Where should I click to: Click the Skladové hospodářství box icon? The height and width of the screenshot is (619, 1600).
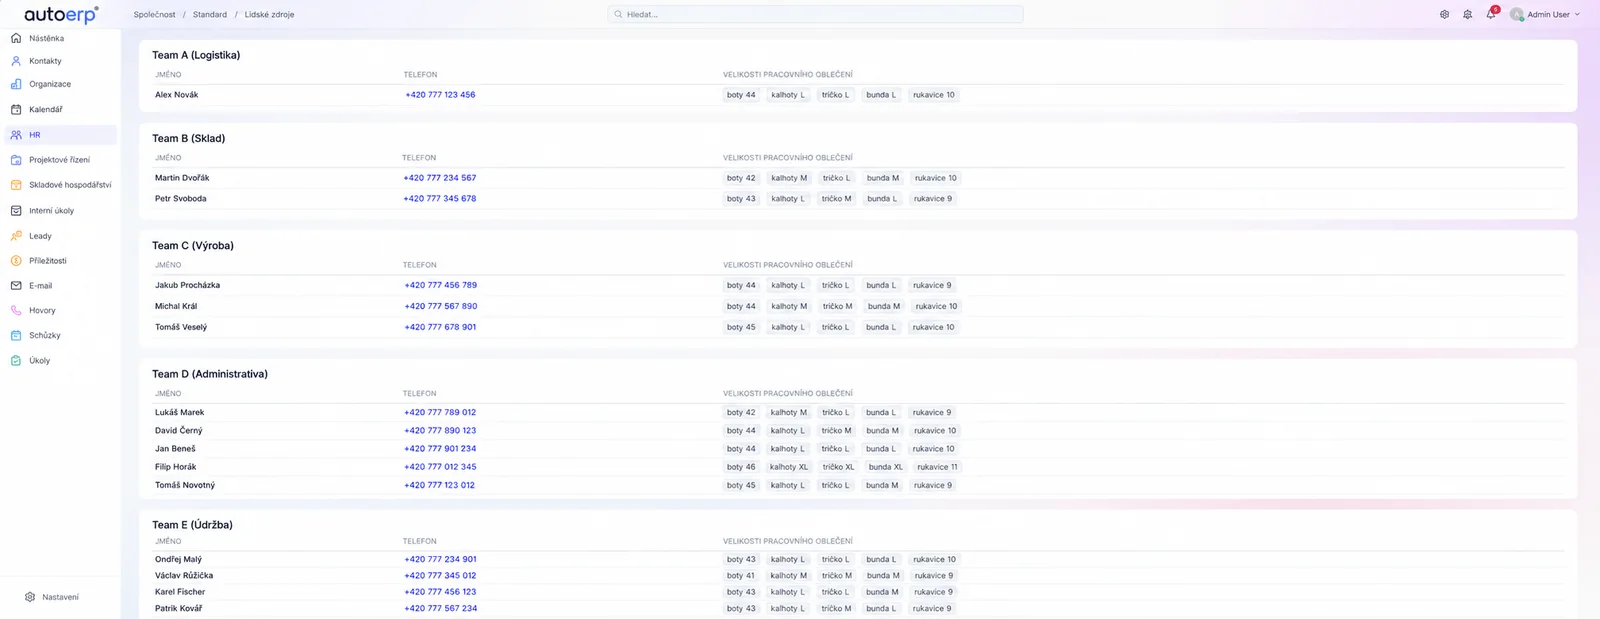click(16, 185)
